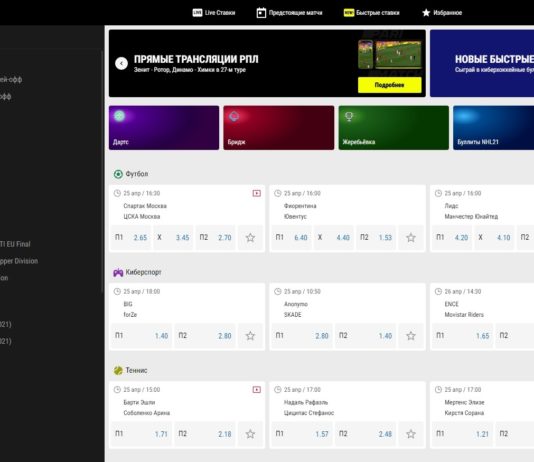Click the Киберспорт gamepad icon
This screenshot has width=534, height=462.
118,272
